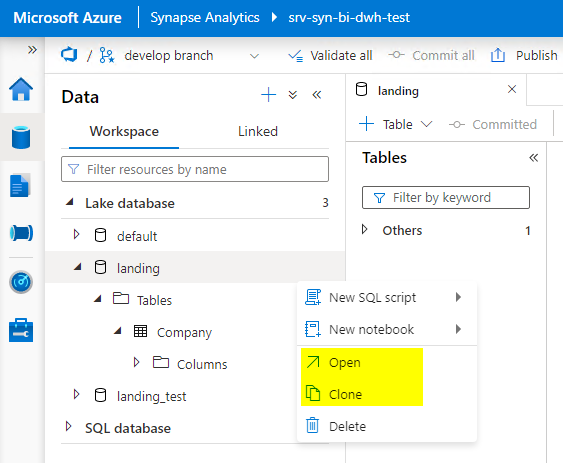Select the Tables folder
This screenshot has width=563, height=463.
154,300
